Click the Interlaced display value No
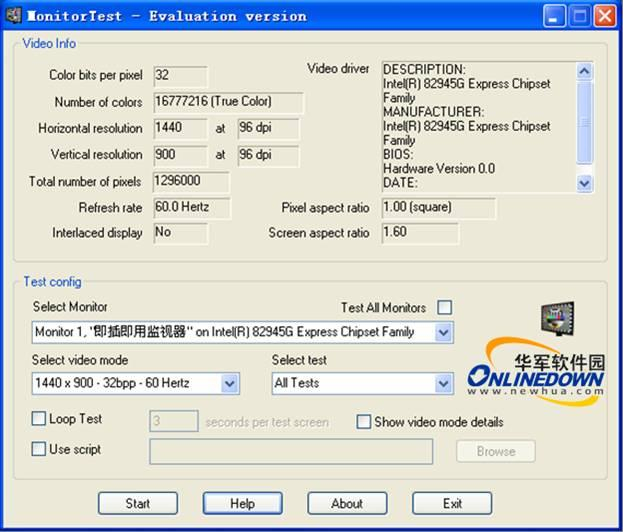The width and height of the screenshot is (623, 532). (x=180, y=233)
